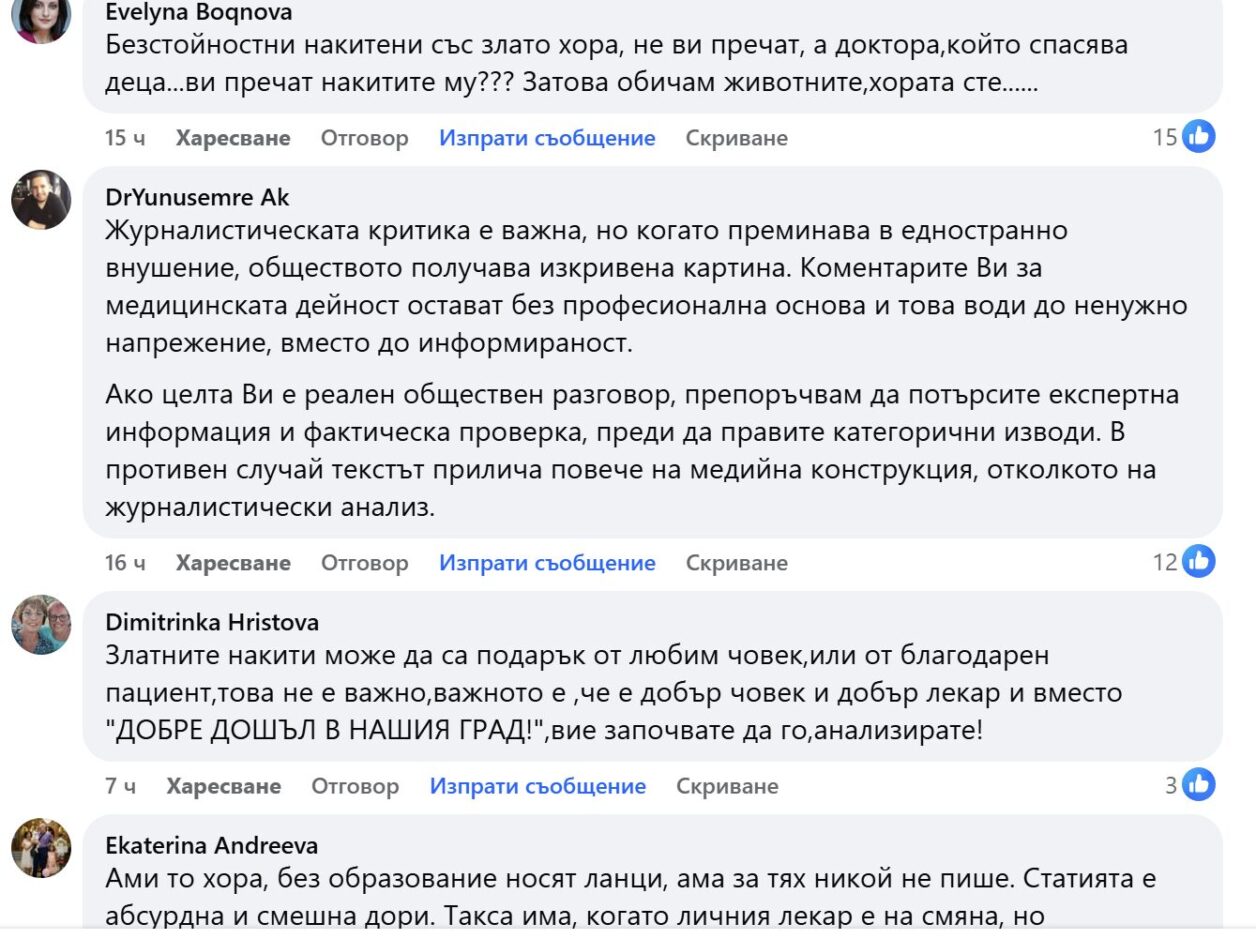Hide DrYunusemre Ak's comment
Screen dimensions: 1256x939
(x=736, y=563)
